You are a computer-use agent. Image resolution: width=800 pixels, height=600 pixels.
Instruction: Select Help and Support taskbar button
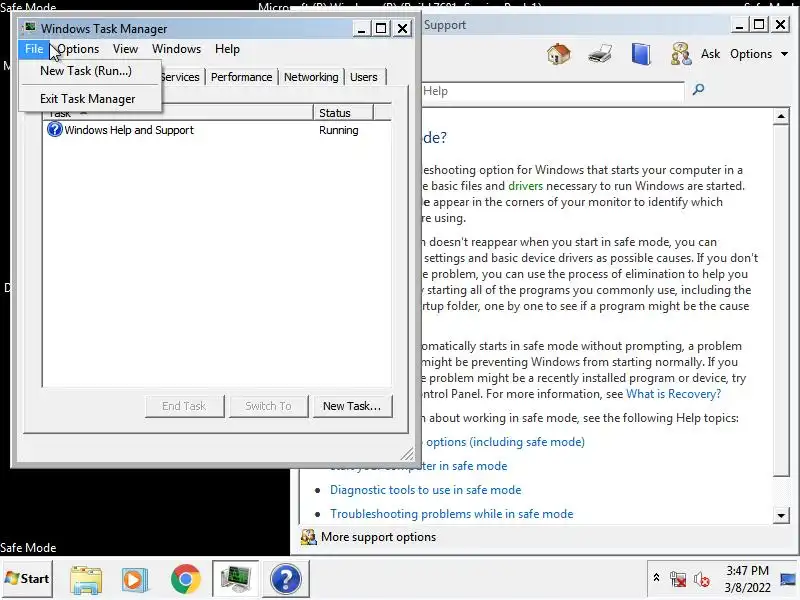[286, 579]
